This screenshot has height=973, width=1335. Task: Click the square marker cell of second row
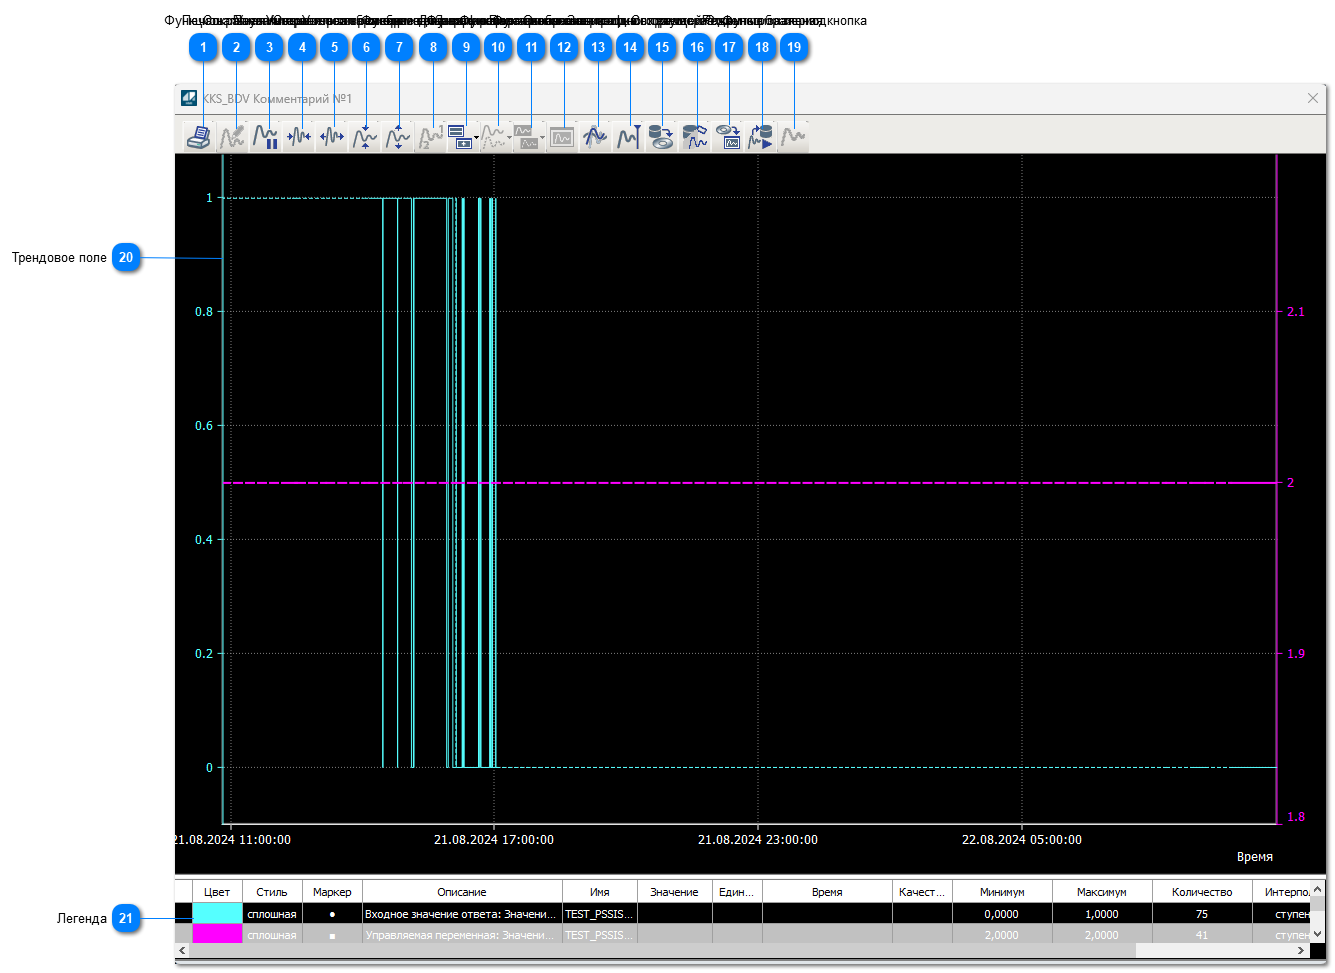[x=332, y=935]
